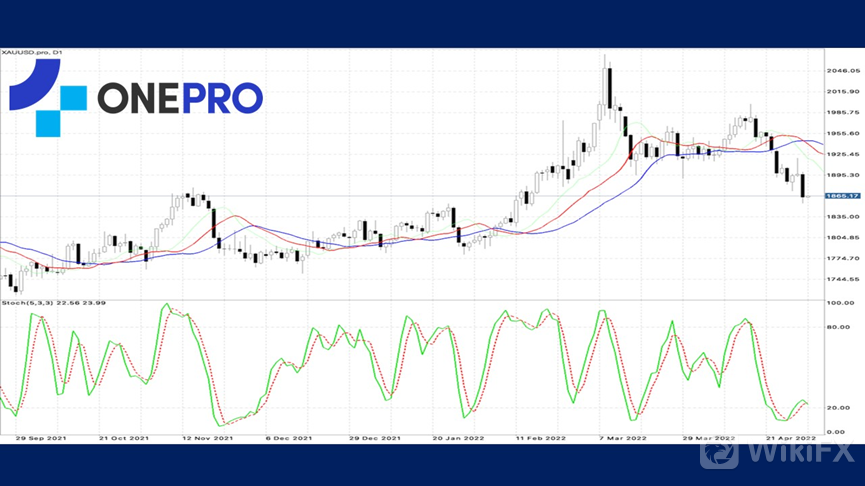Screen dimensions: 865x486
Task: Click the 1804.85 price axis label
Action: 843,238
